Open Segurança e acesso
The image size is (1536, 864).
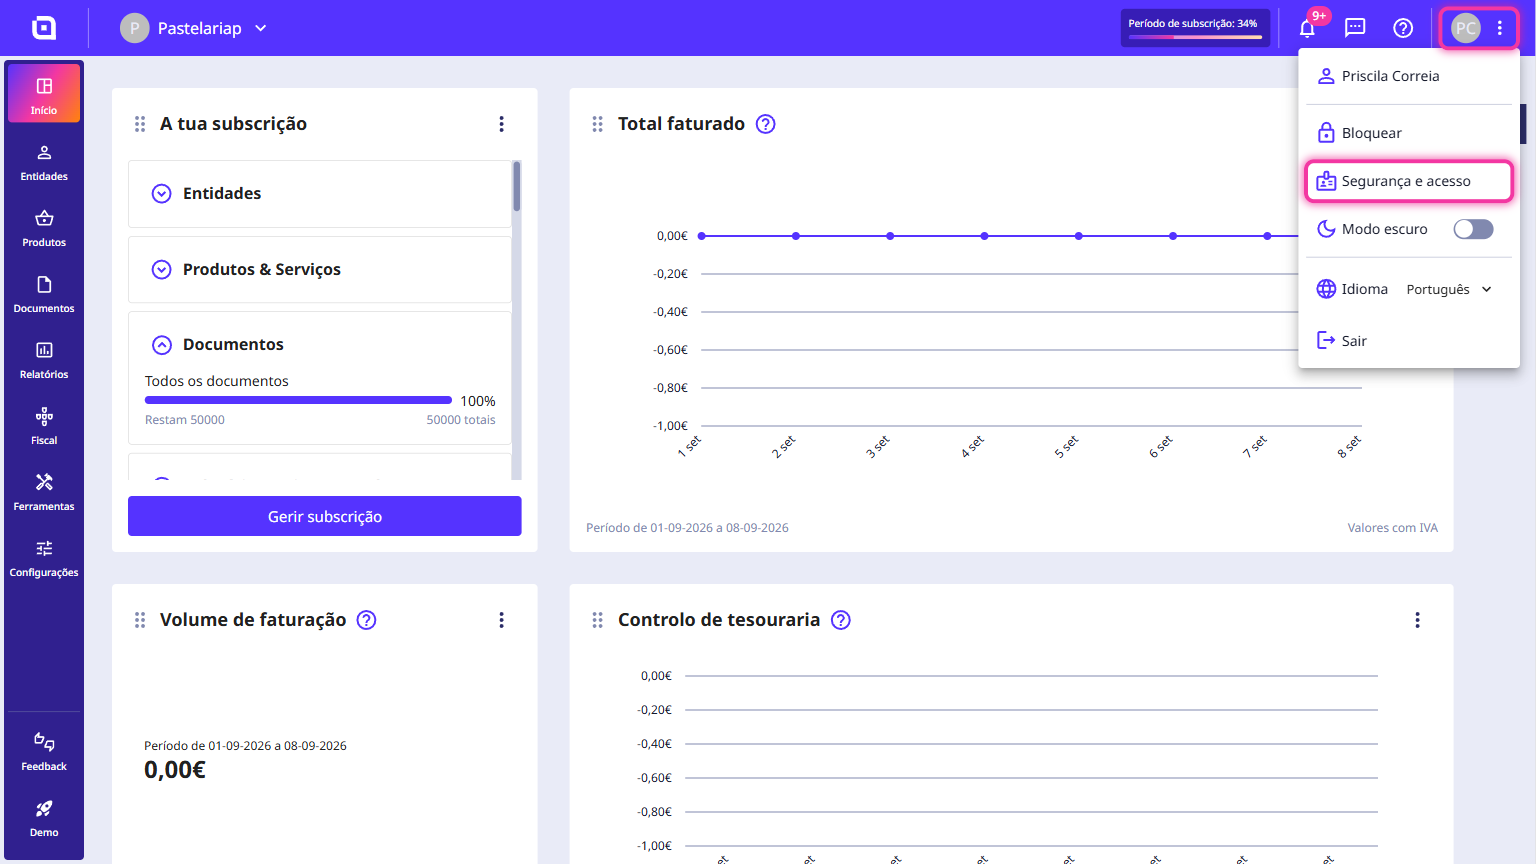1409,181
